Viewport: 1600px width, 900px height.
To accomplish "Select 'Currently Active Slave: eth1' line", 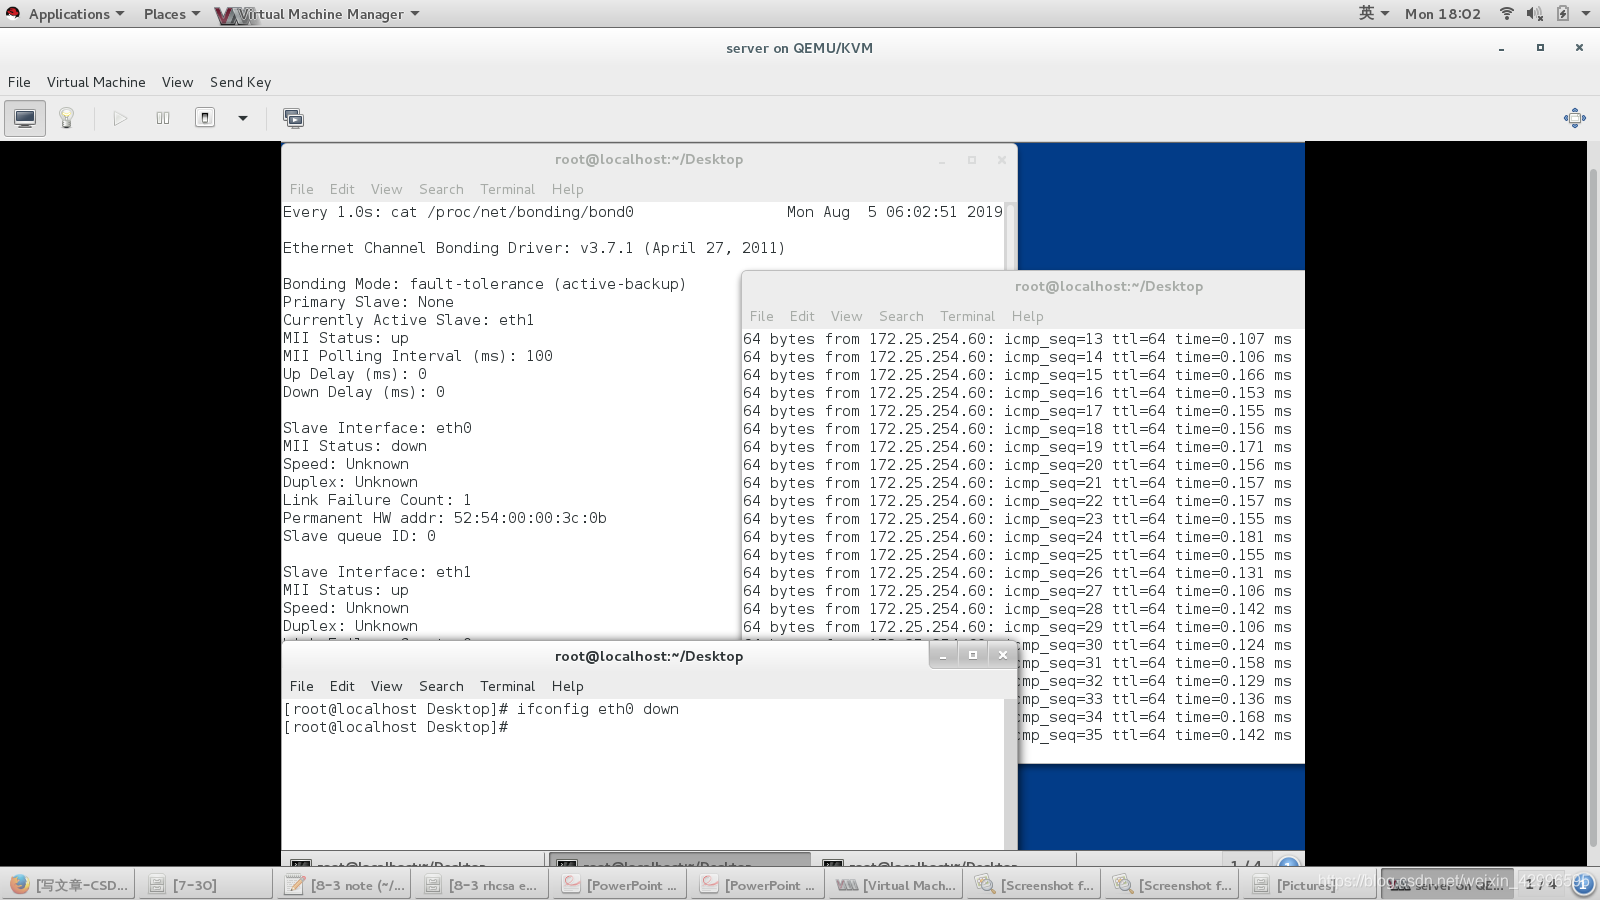I will coord(408,320).
